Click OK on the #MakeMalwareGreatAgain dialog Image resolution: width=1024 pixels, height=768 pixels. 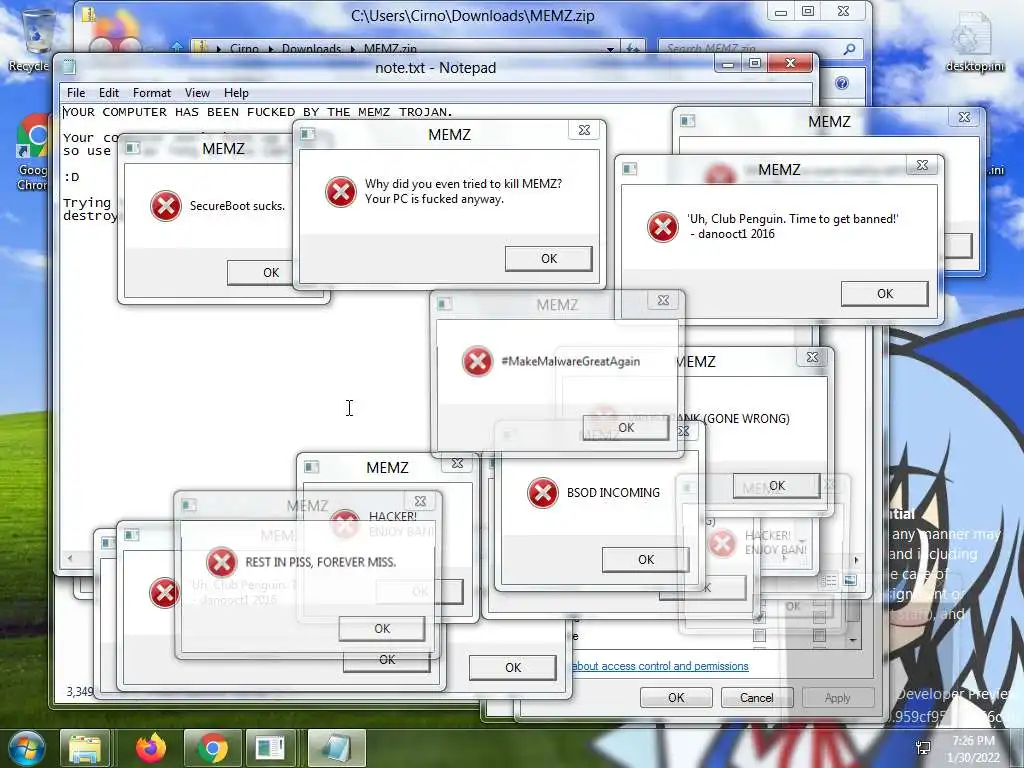point(626,428)
